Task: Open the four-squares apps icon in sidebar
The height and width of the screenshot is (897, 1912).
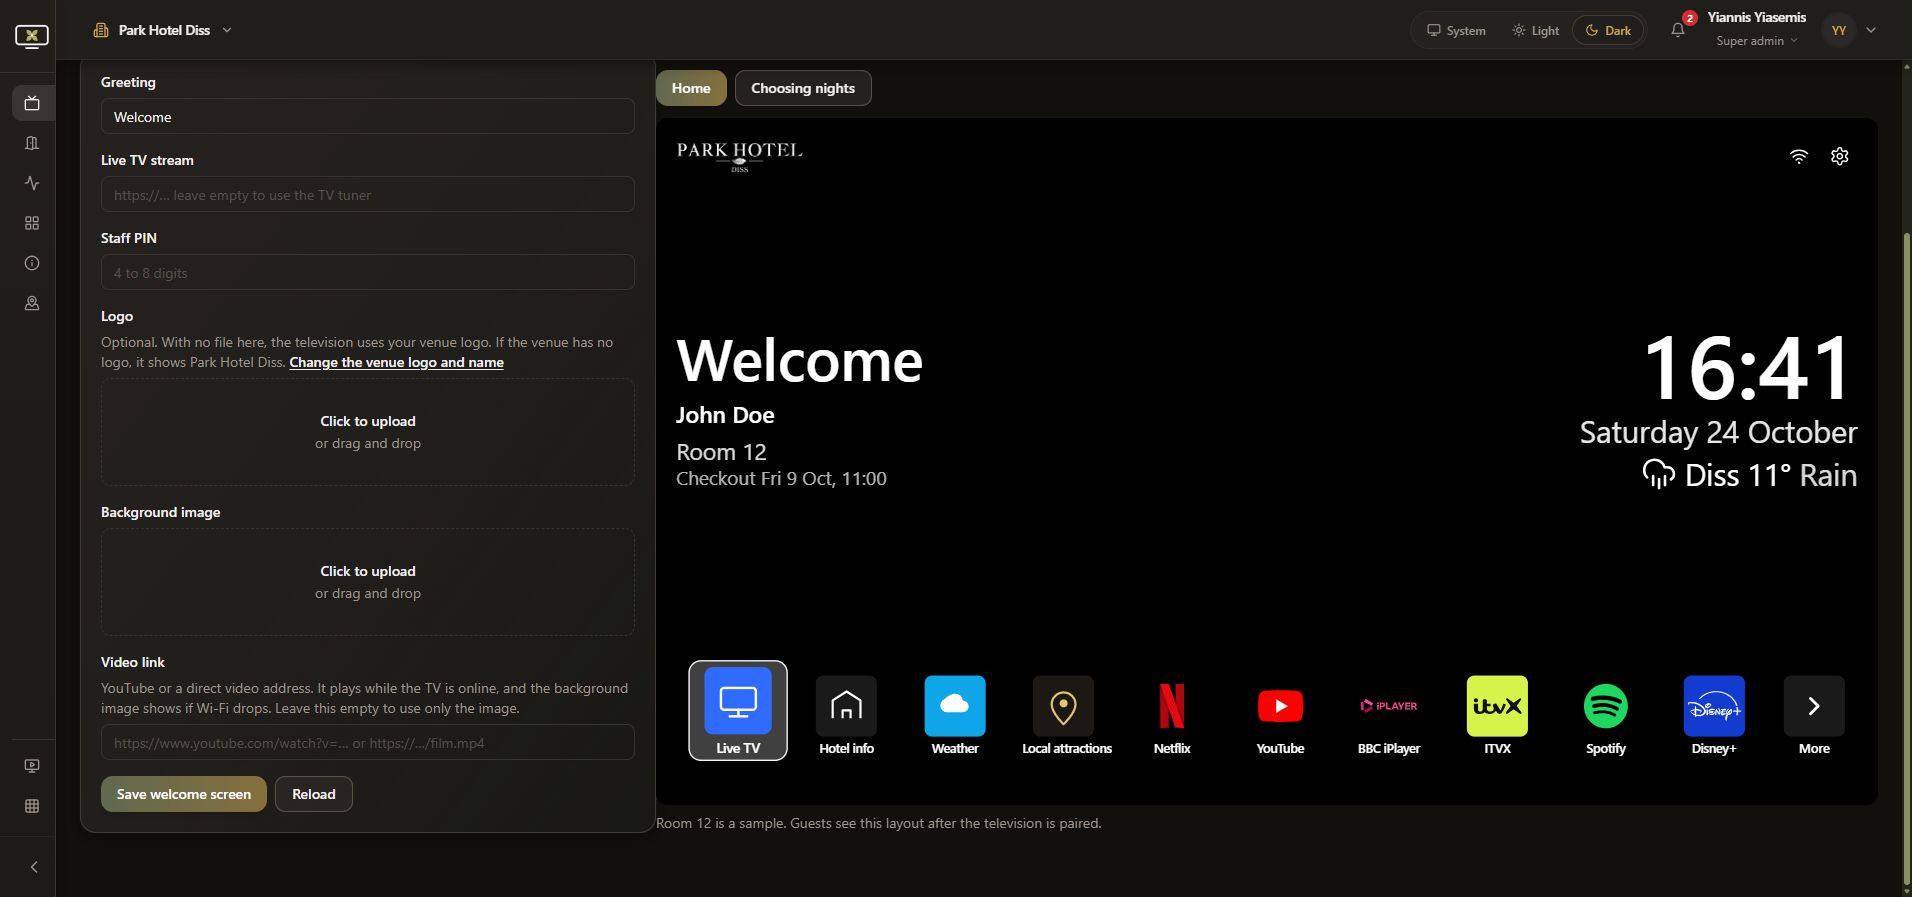Action: tap(32, 223)
